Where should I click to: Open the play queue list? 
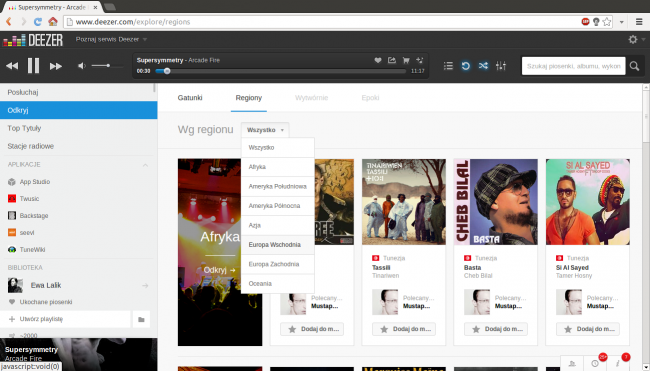click(448, 66)
